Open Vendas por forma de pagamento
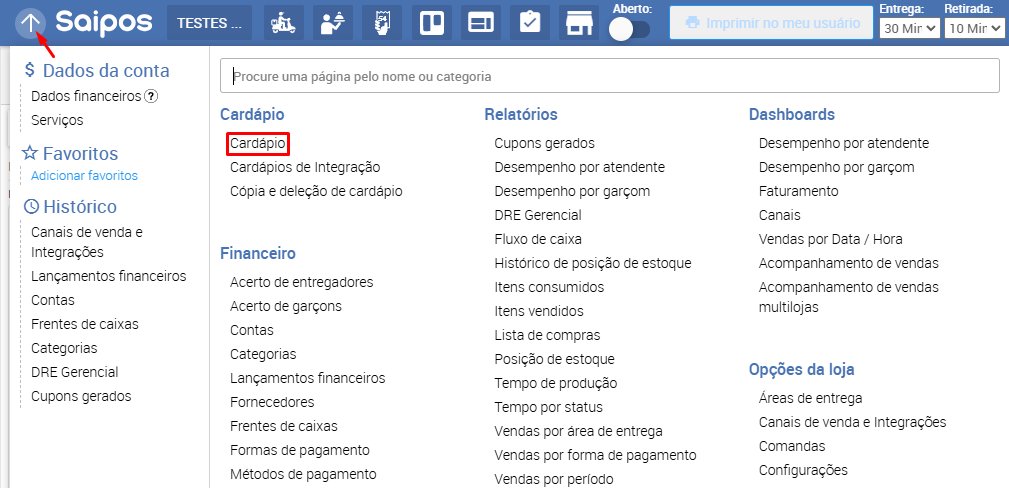The image size is (1009, 488). [595, 455]
